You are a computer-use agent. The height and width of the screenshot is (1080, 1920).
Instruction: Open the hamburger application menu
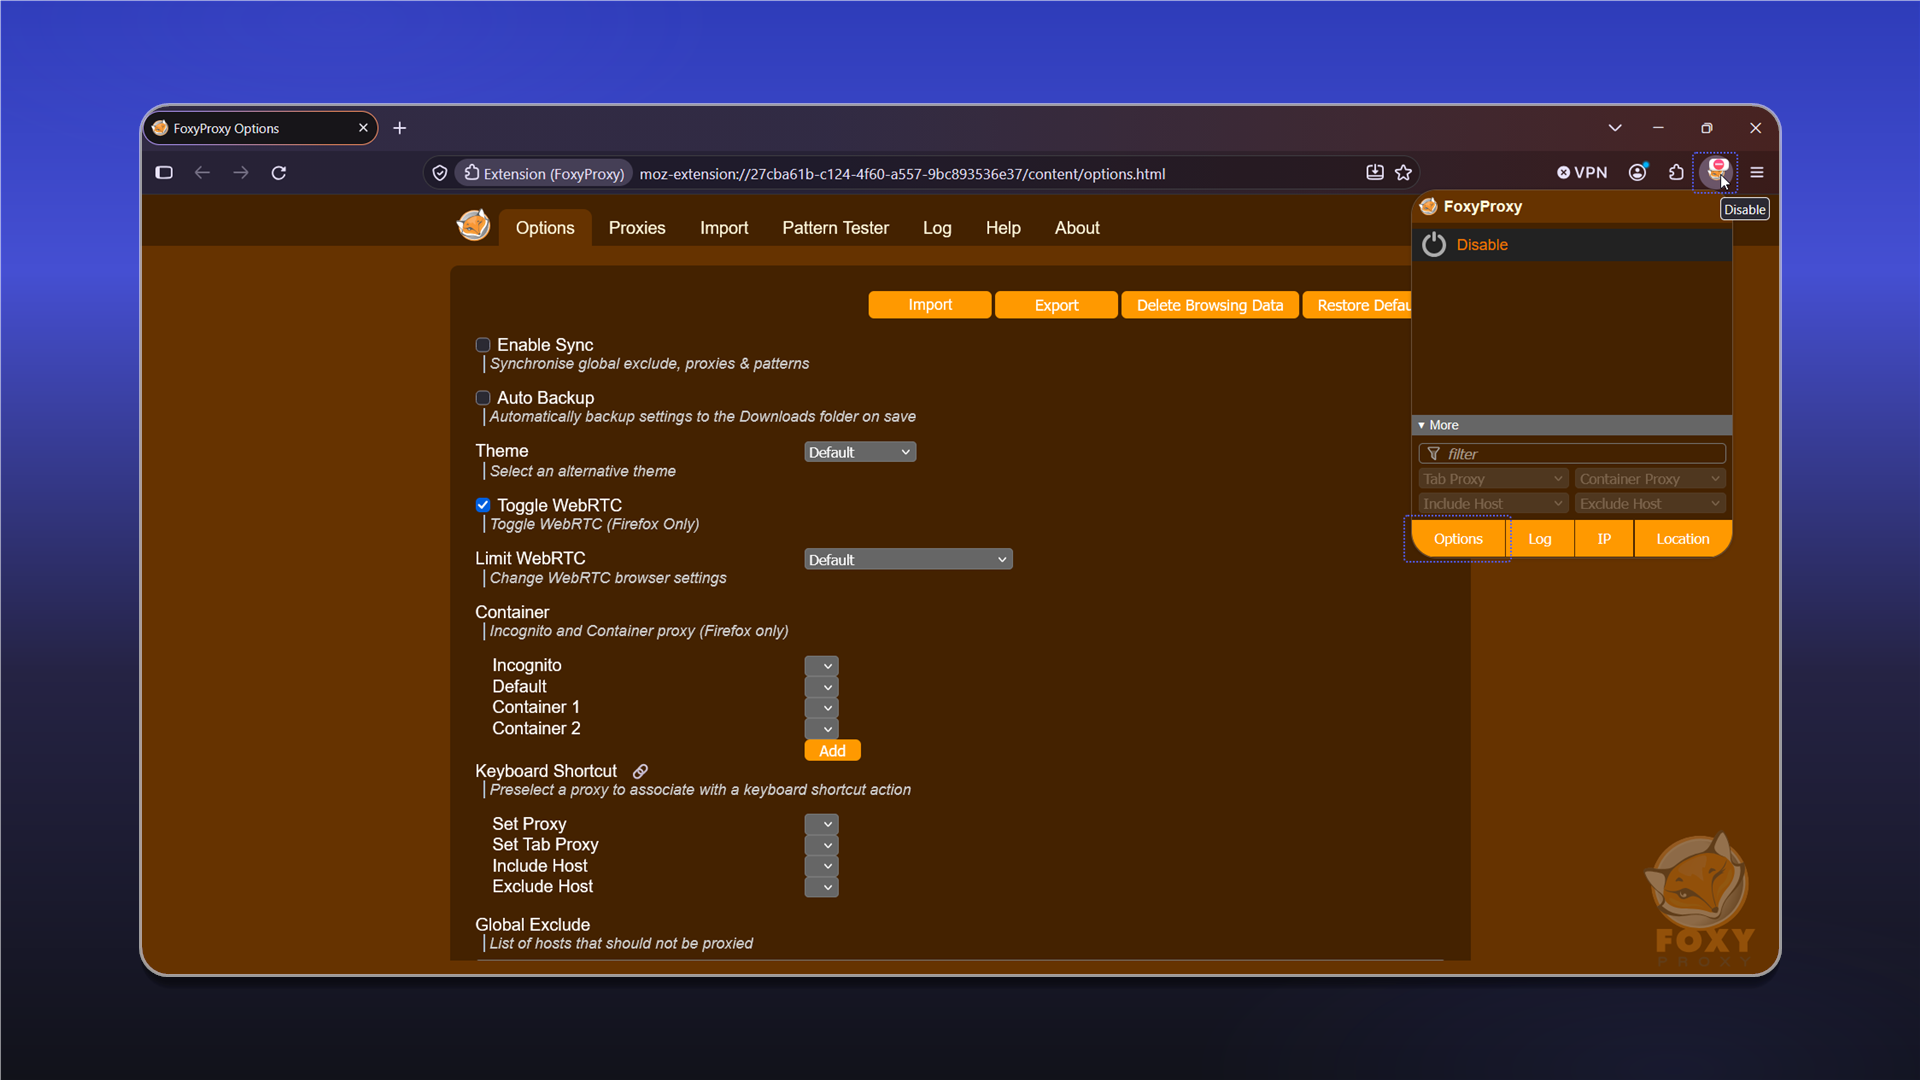1756,173
